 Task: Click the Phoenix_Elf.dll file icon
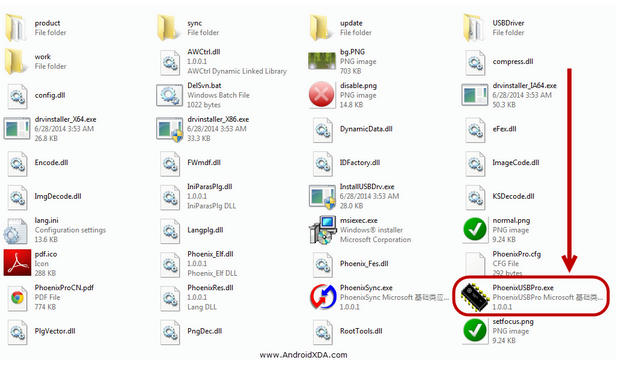[170, 264]
